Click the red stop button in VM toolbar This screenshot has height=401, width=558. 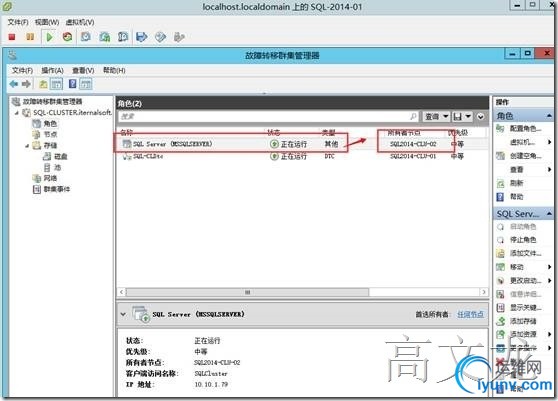pyautogui.click(x=12, y=37)
